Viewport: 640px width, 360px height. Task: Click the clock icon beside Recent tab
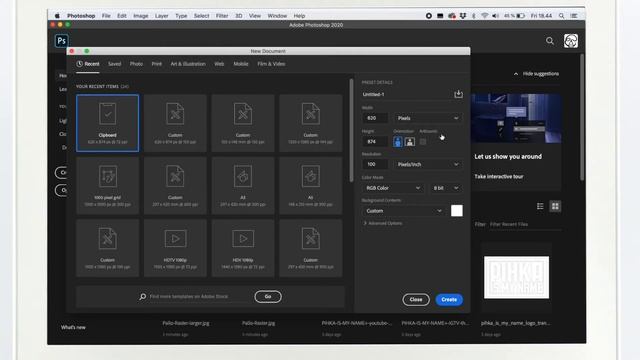[80, 64]
